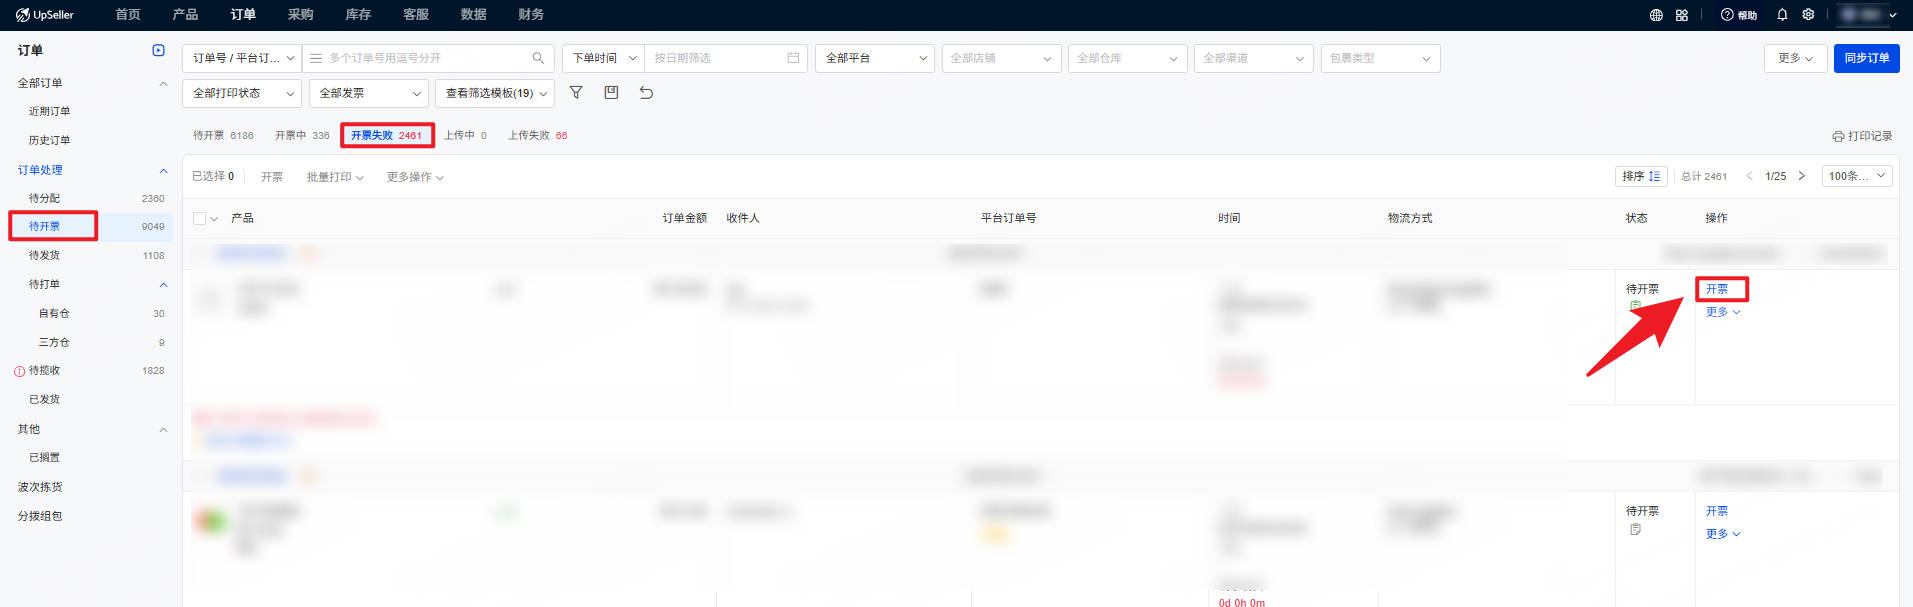Image resolution: width=1913 pixels, height=607 pixels.
Task: Toggle the select-all checkbox in table header
Action: click(x=200, y=218)
